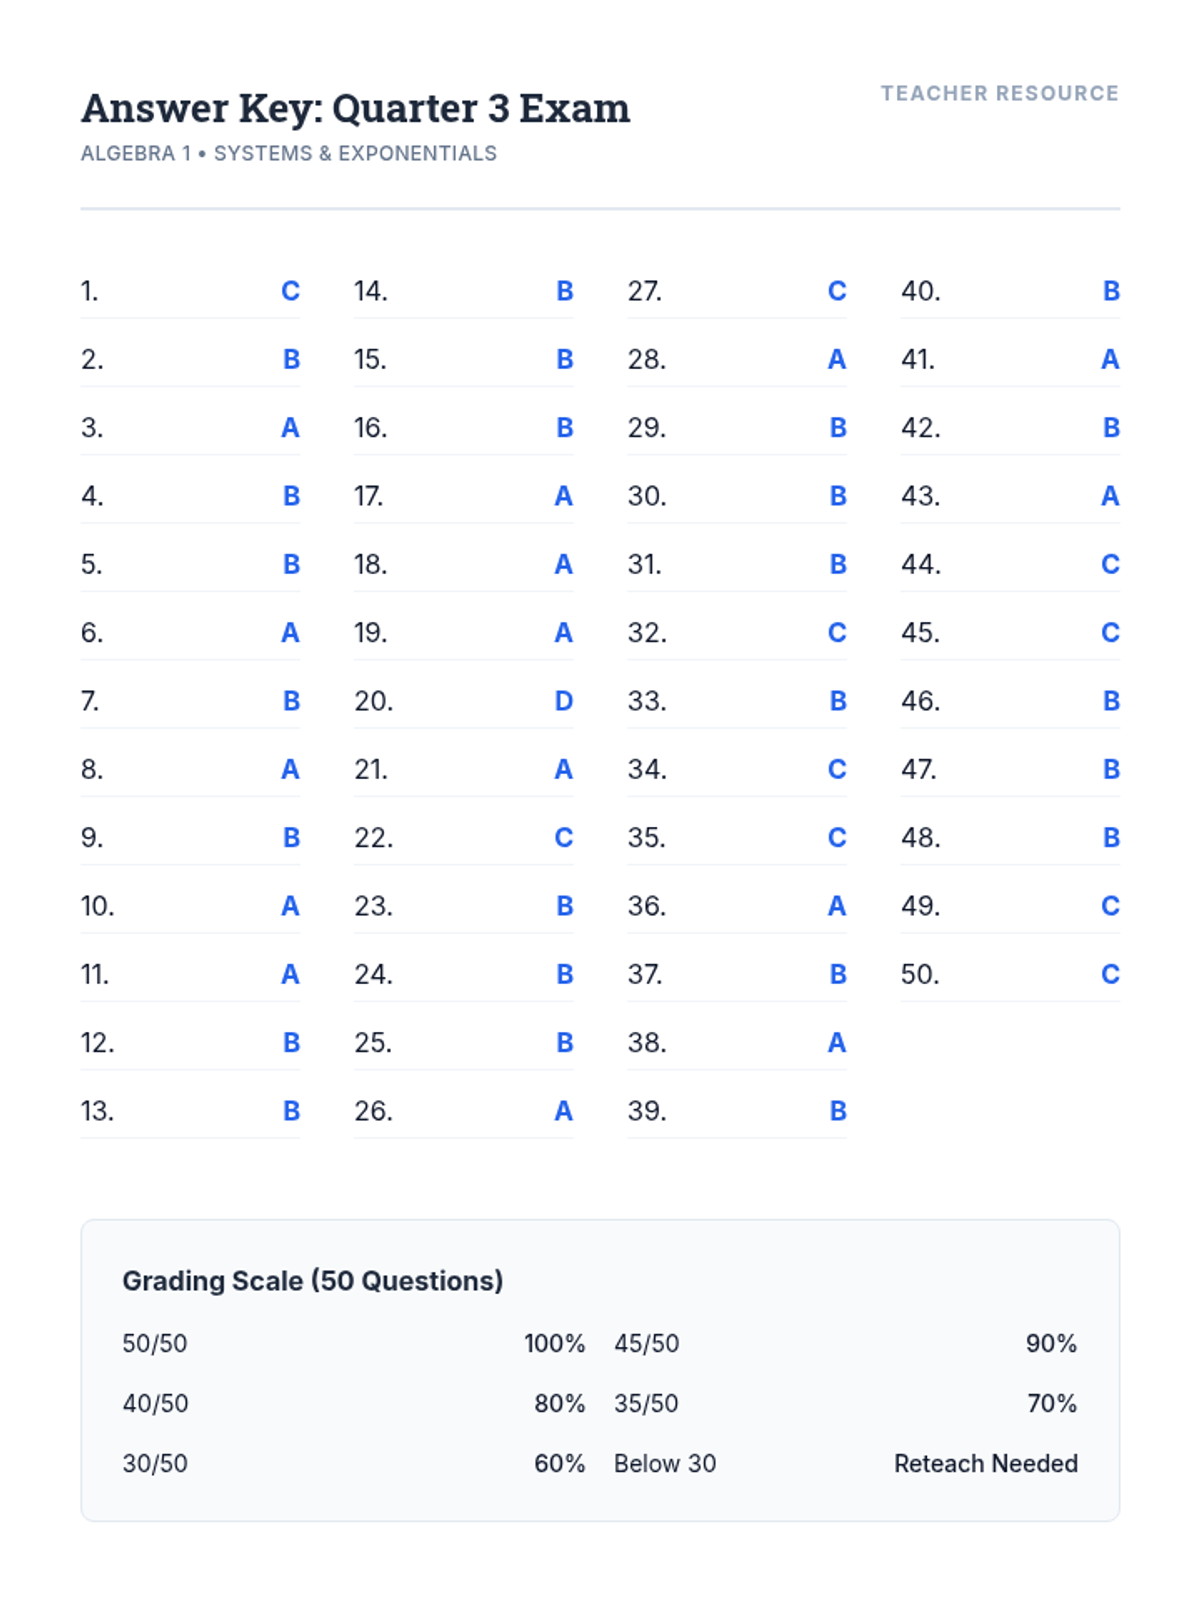Click the question number 13 label
Viewport: 1200px width, 1600px height.
[97, 1111]
